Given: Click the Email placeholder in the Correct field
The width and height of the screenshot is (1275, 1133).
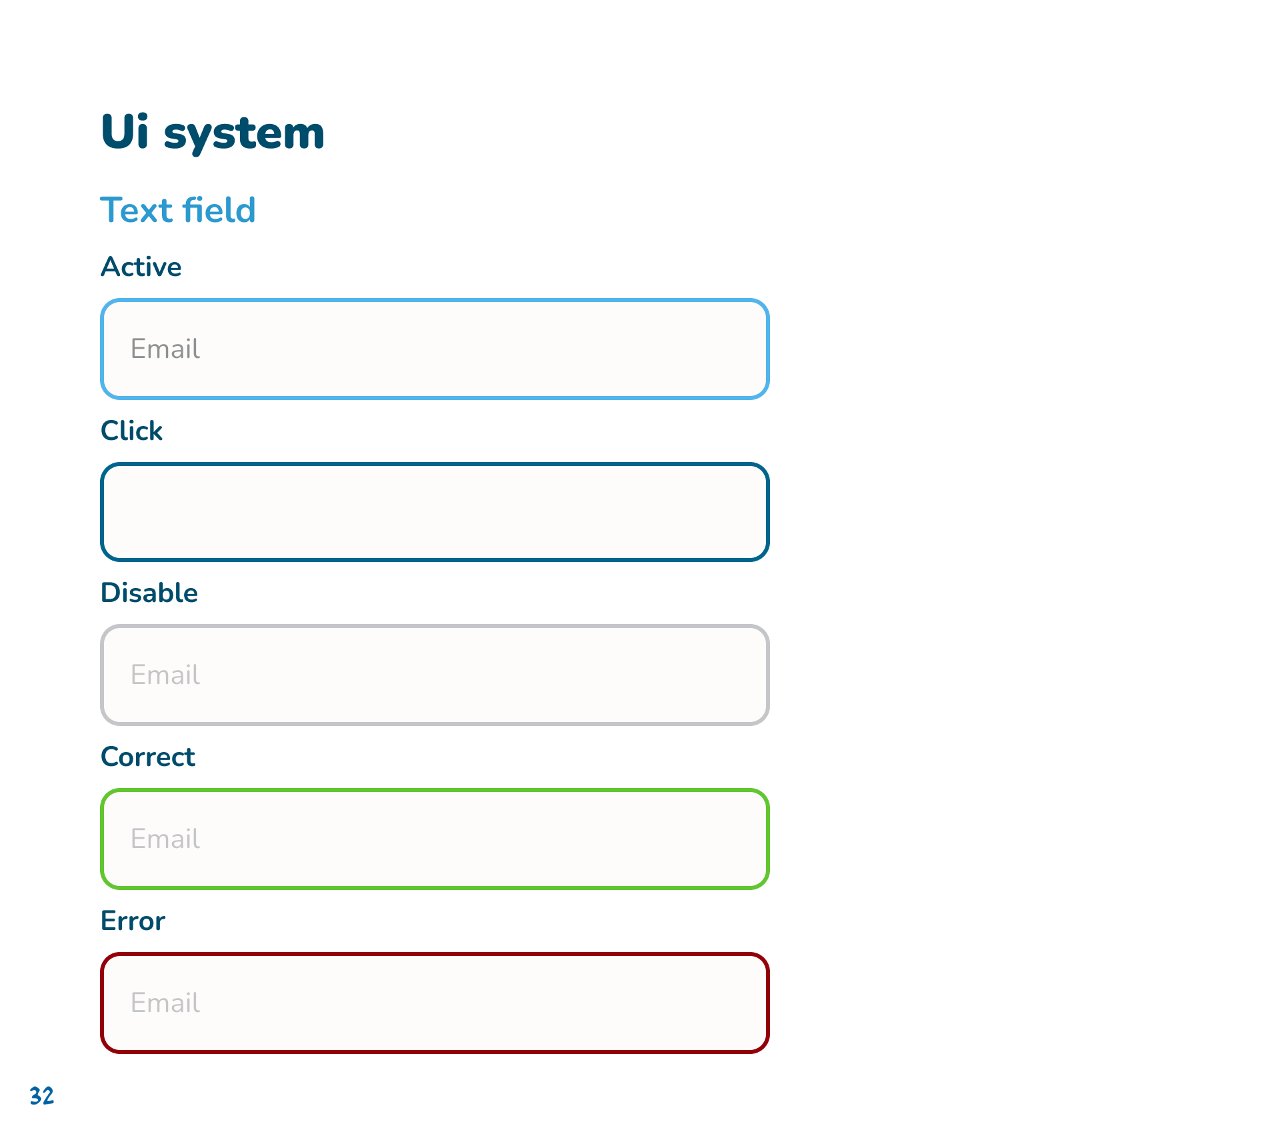Looking at the screenshot, I should (x=165, y=839).
